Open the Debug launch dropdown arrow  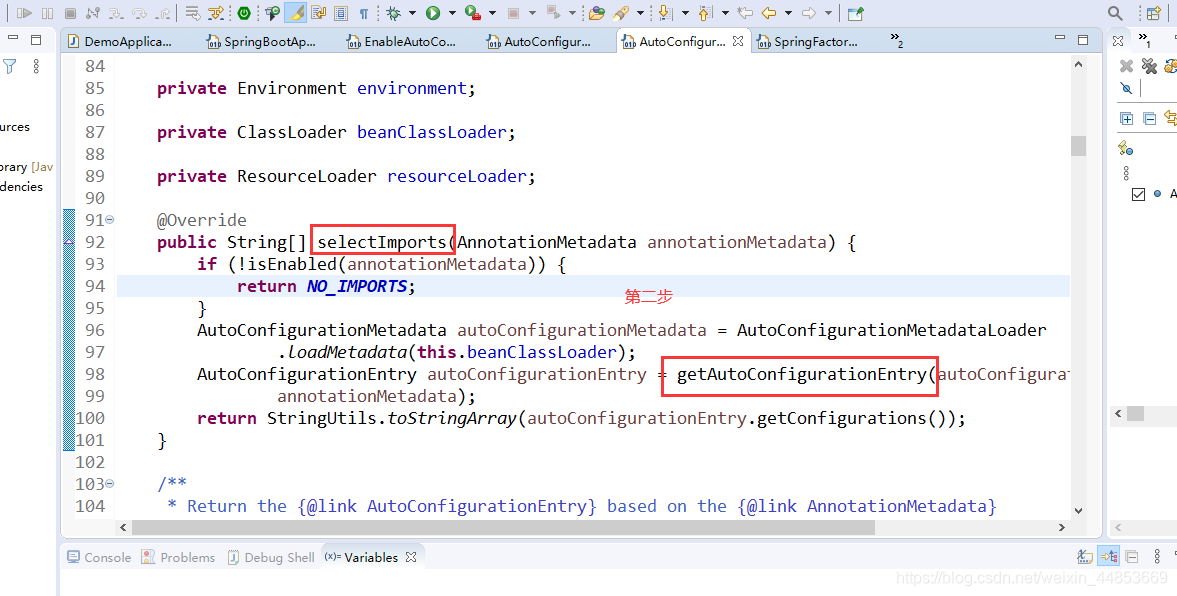411,14
